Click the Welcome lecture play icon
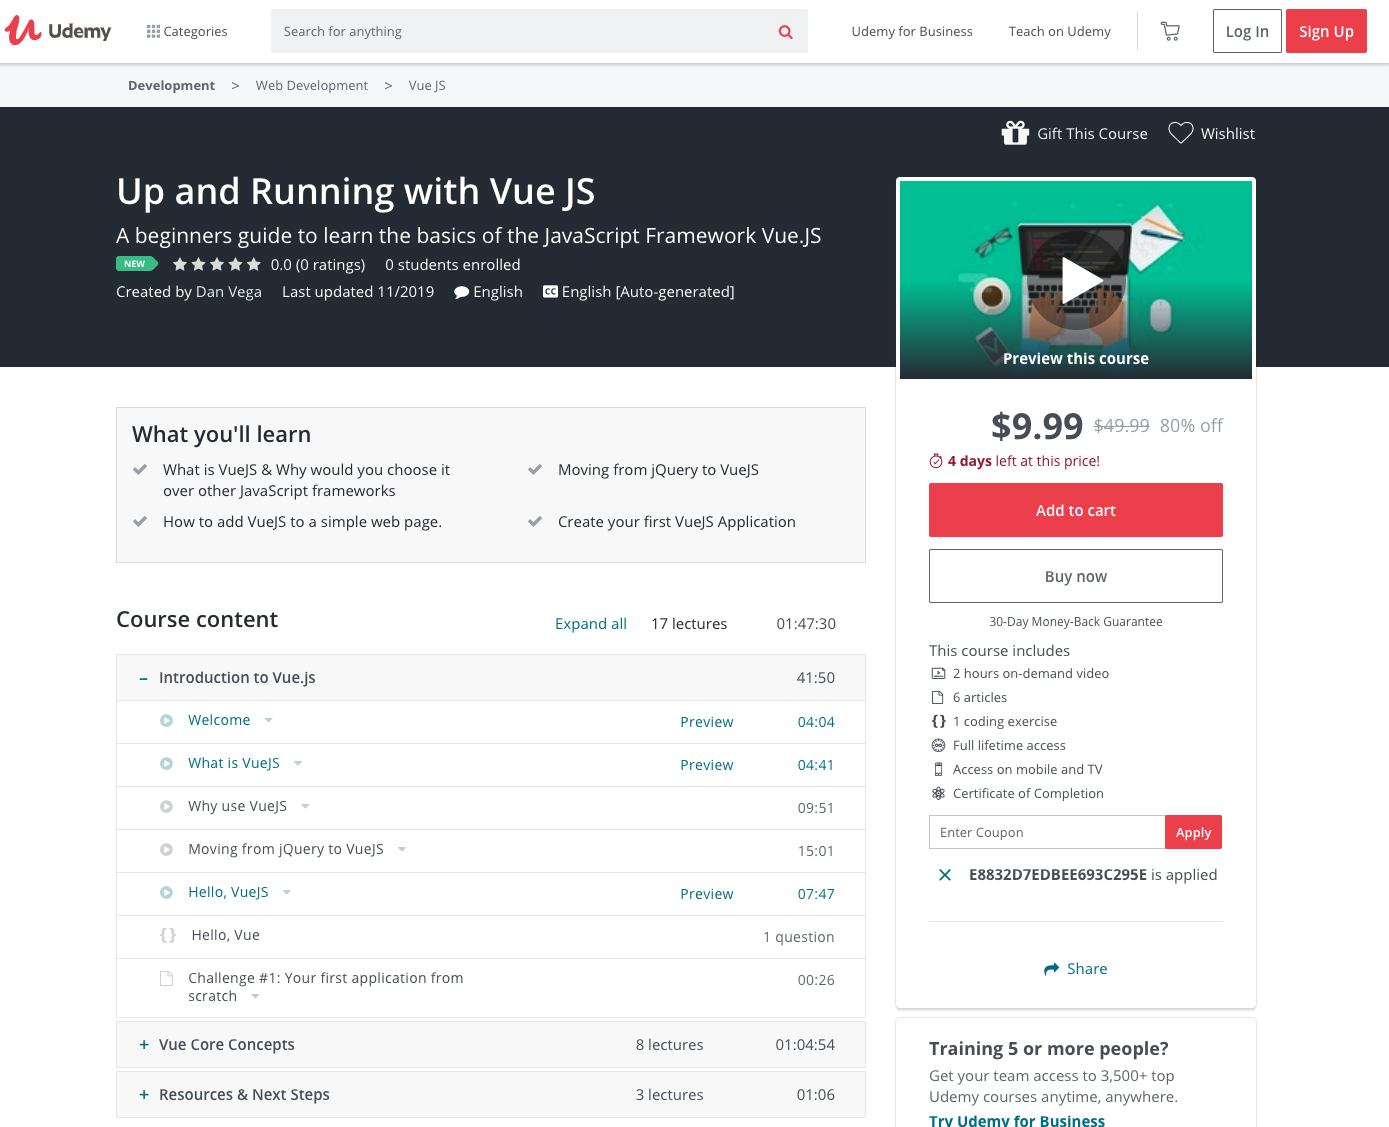 (167, 721)
